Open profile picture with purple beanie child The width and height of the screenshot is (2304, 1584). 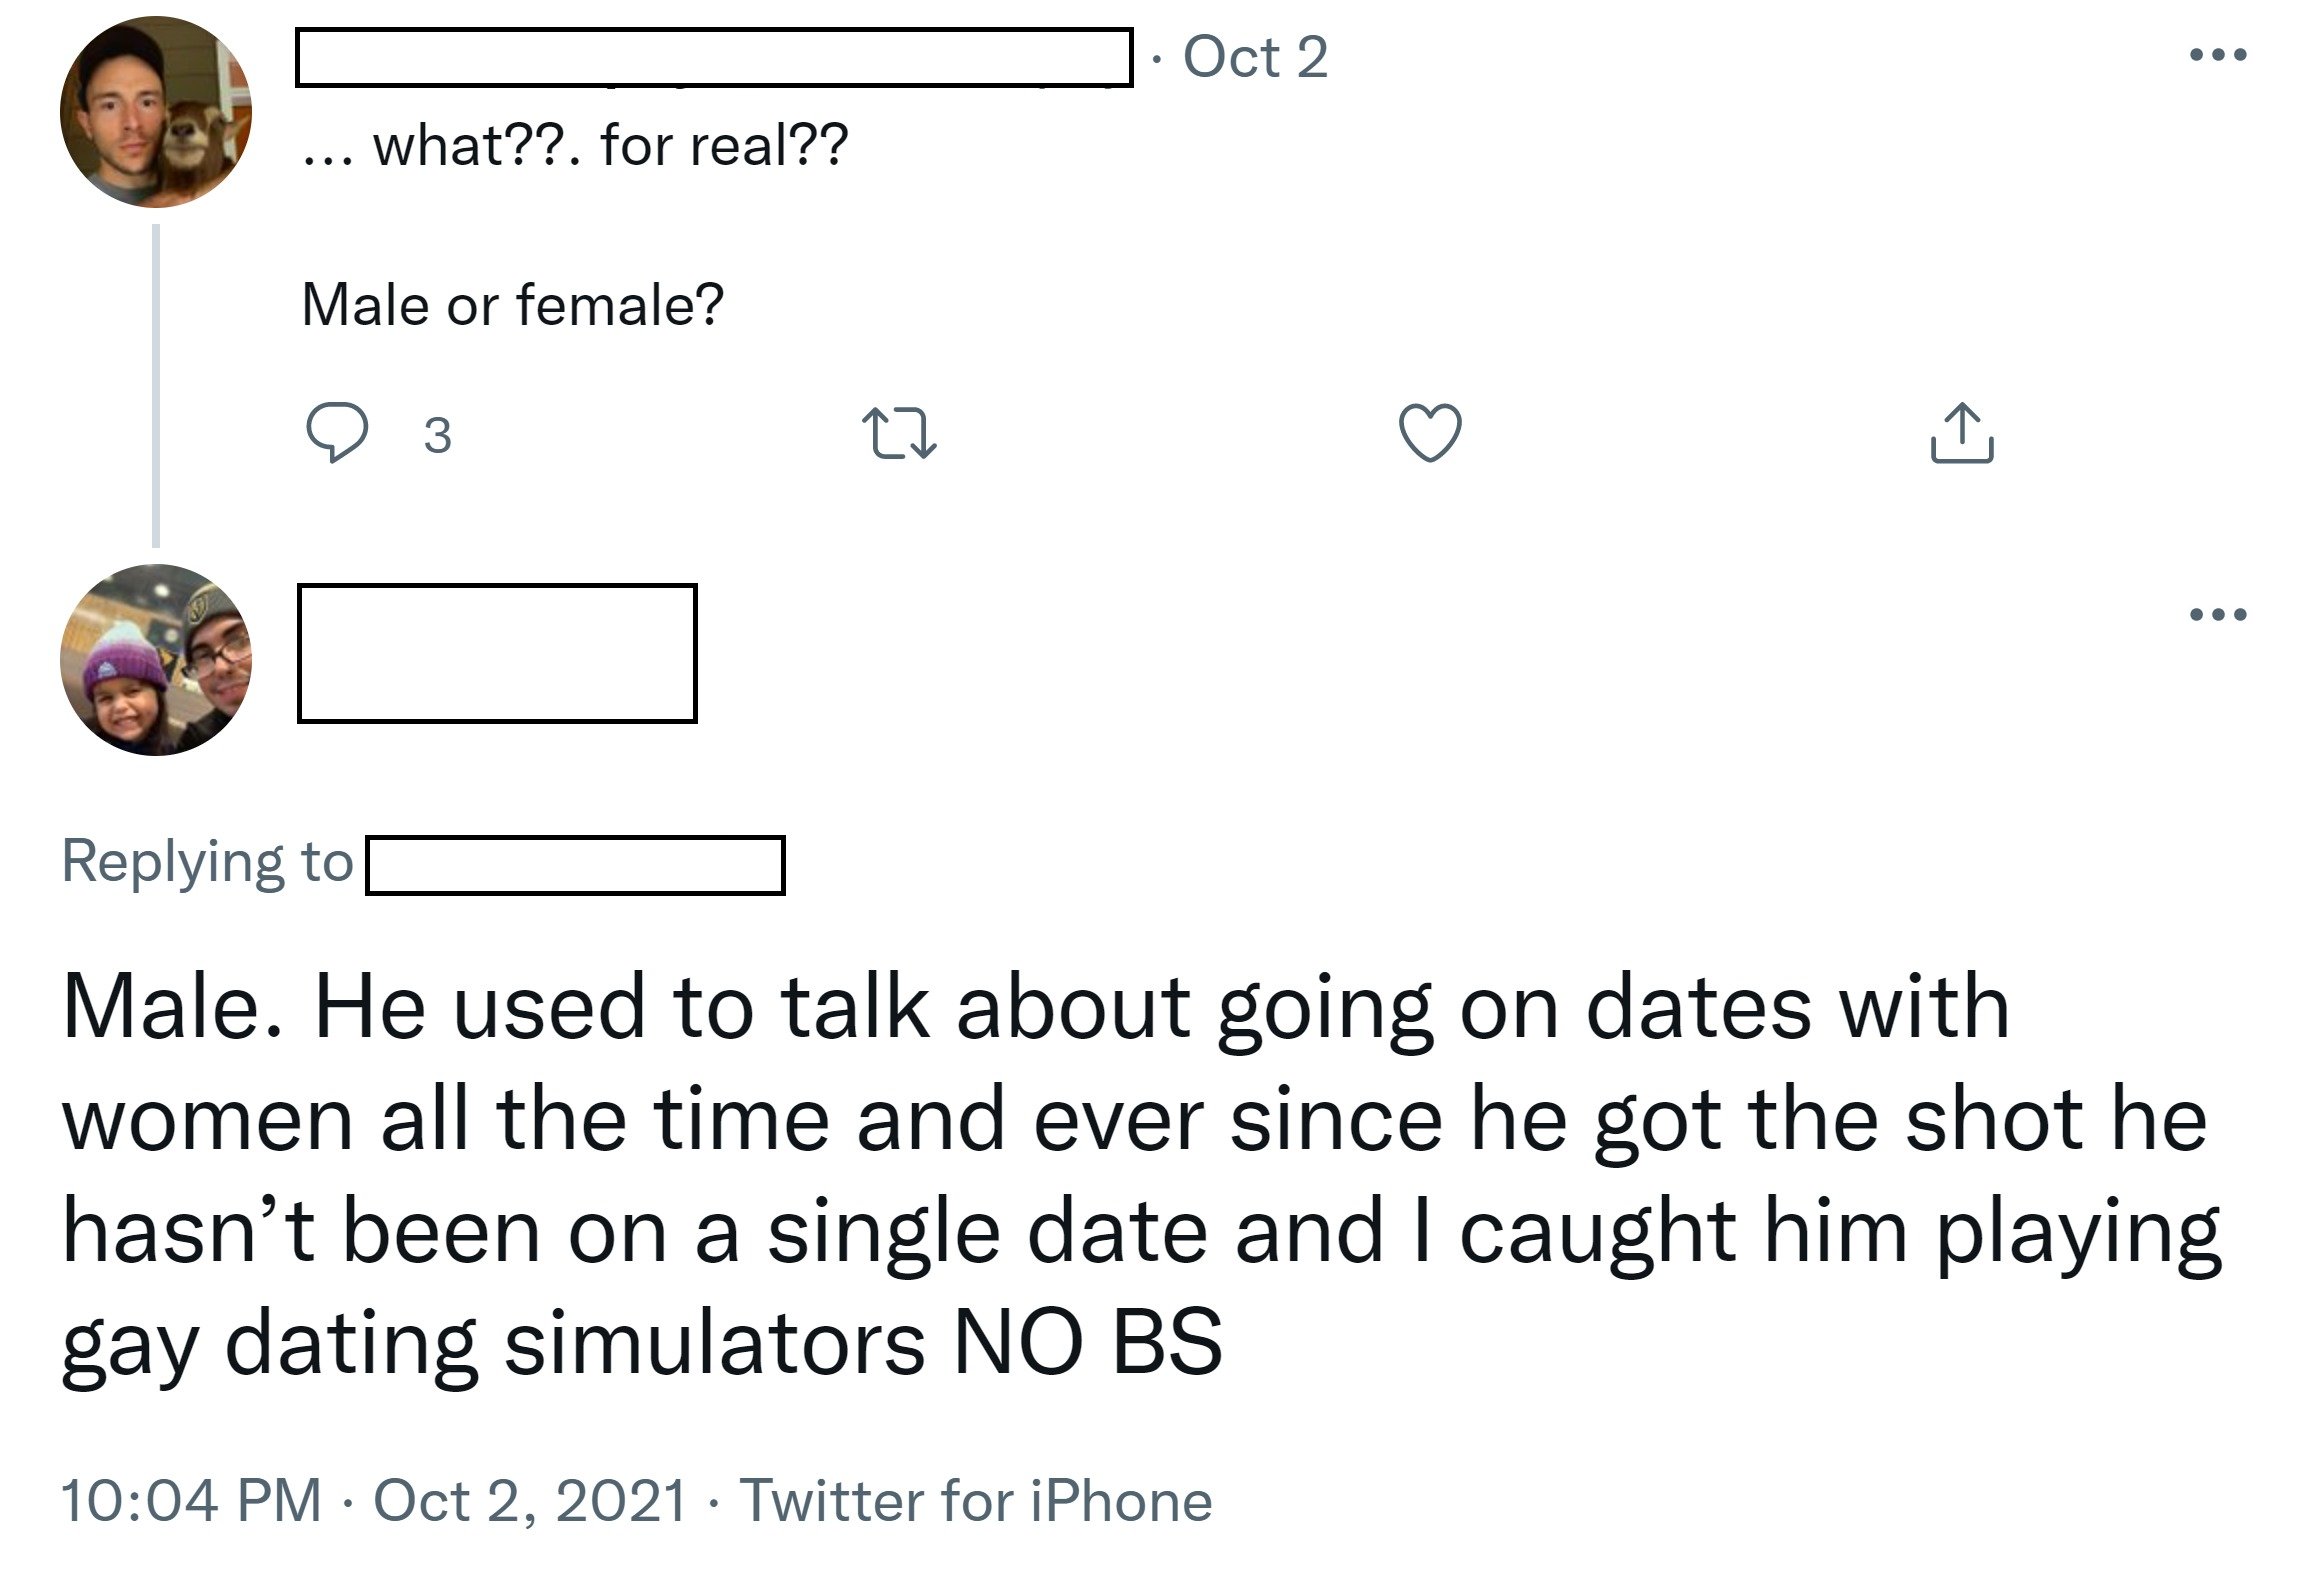click(156, 660)
